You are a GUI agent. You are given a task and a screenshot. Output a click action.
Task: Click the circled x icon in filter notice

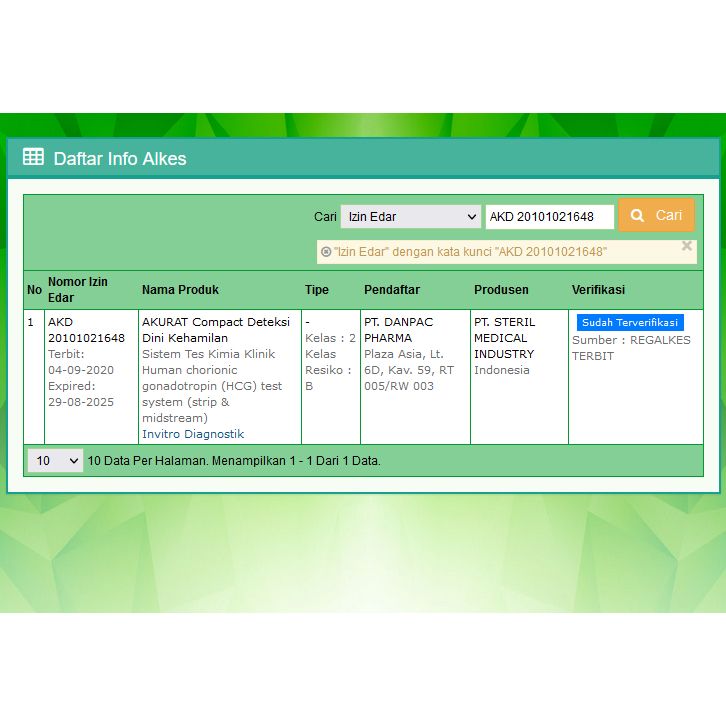[326, 251]
